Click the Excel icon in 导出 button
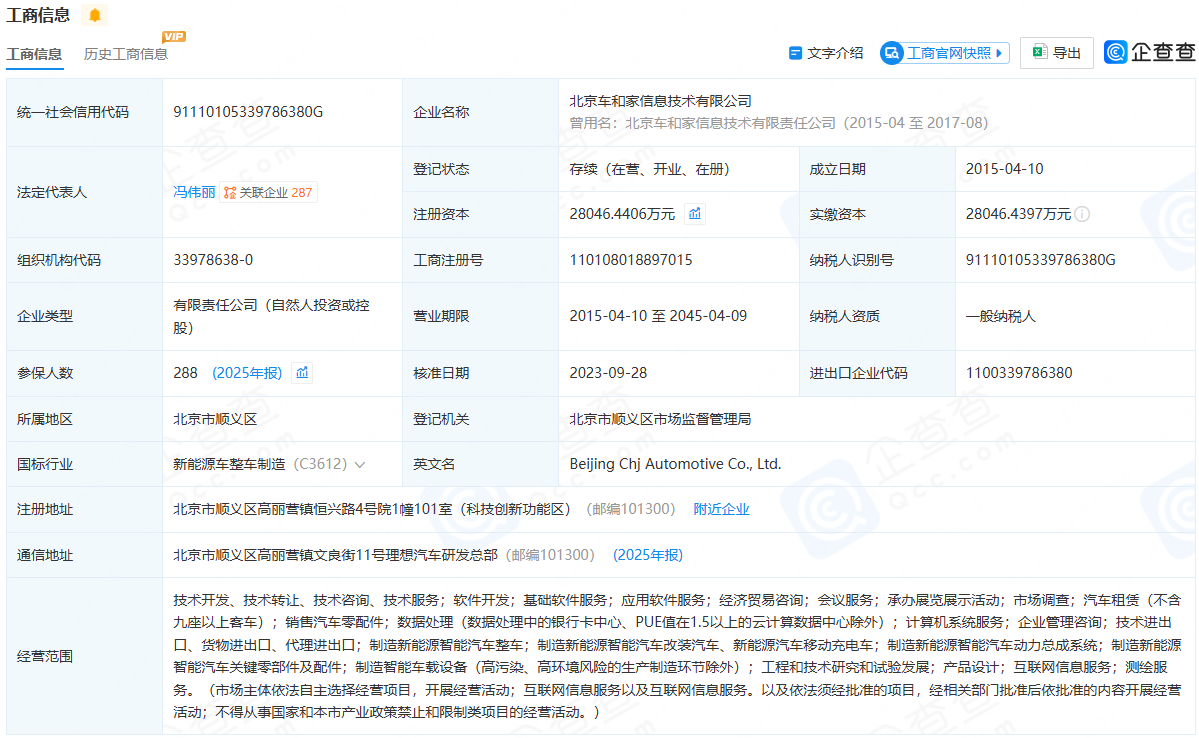Viewport: 1199px width, 738px height. (1039, 52)
